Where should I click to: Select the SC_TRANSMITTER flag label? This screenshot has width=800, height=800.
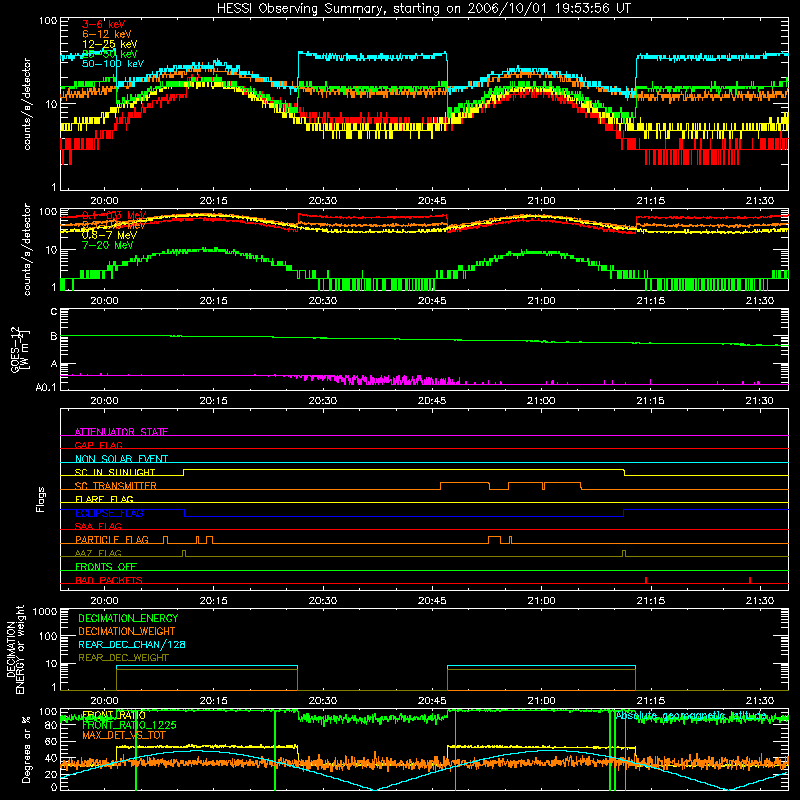pyautogui.click(x=116, y=486)
